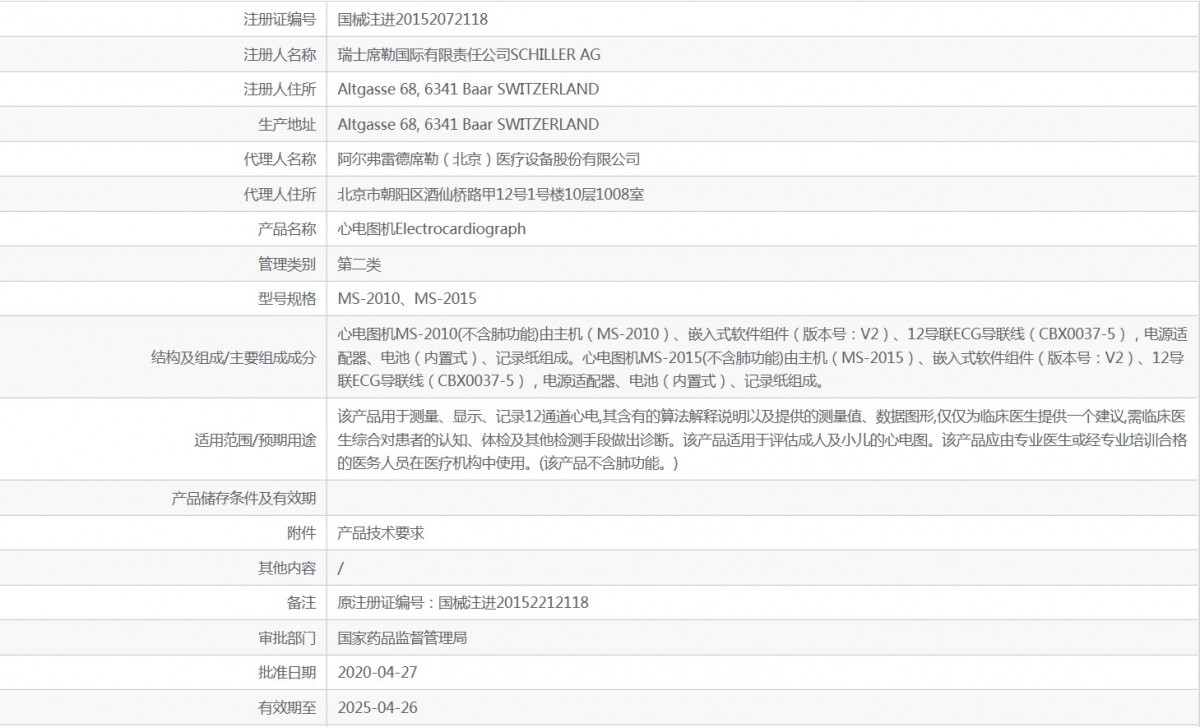The width and height of the screenshot is (1200, 727).
Task: Click the 代理人名称 label
Action: point(280,159)
